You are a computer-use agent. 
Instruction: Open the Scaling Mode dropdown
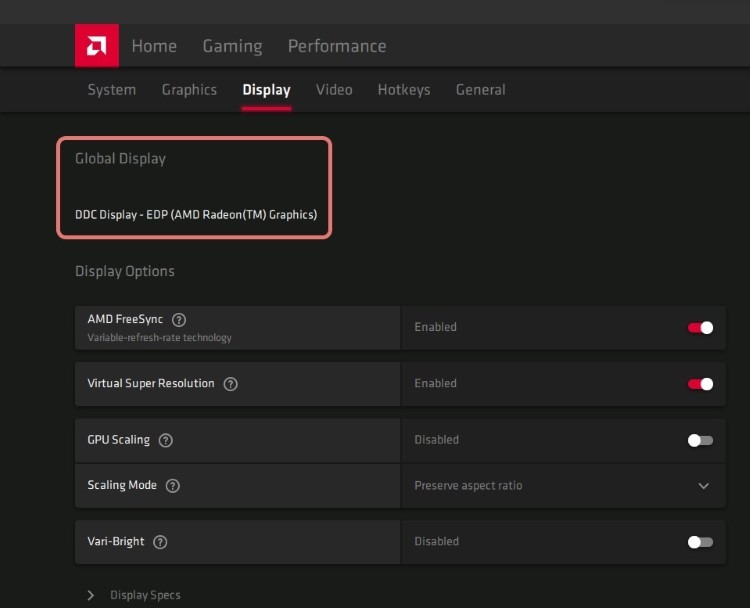[563, 486]
